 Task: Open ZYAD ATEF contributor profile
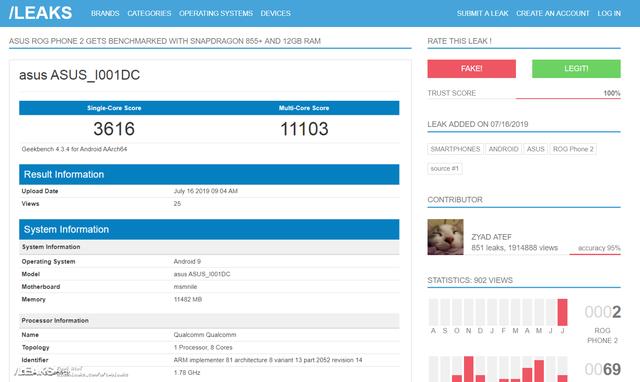(x=491, y=237)
